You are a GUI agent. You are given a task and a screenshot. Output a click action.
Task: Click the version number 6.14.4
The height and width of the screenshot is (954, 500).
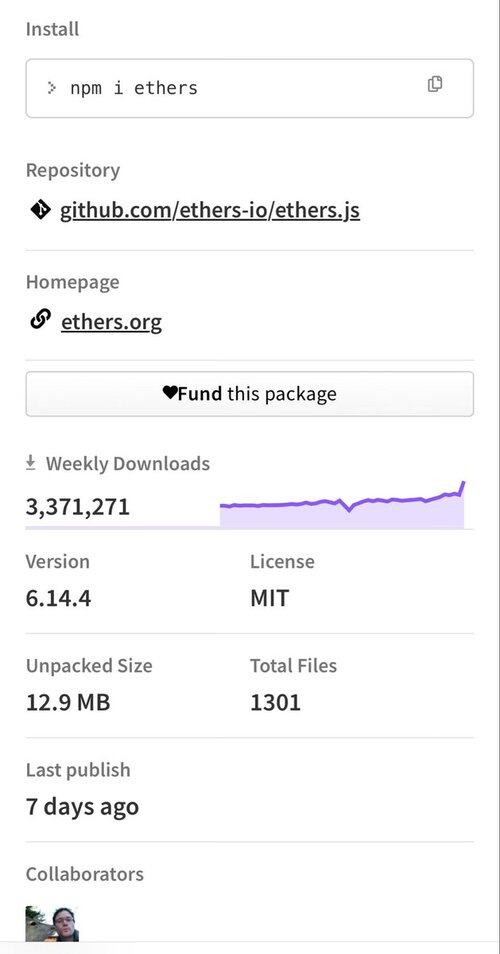point(58,598)
